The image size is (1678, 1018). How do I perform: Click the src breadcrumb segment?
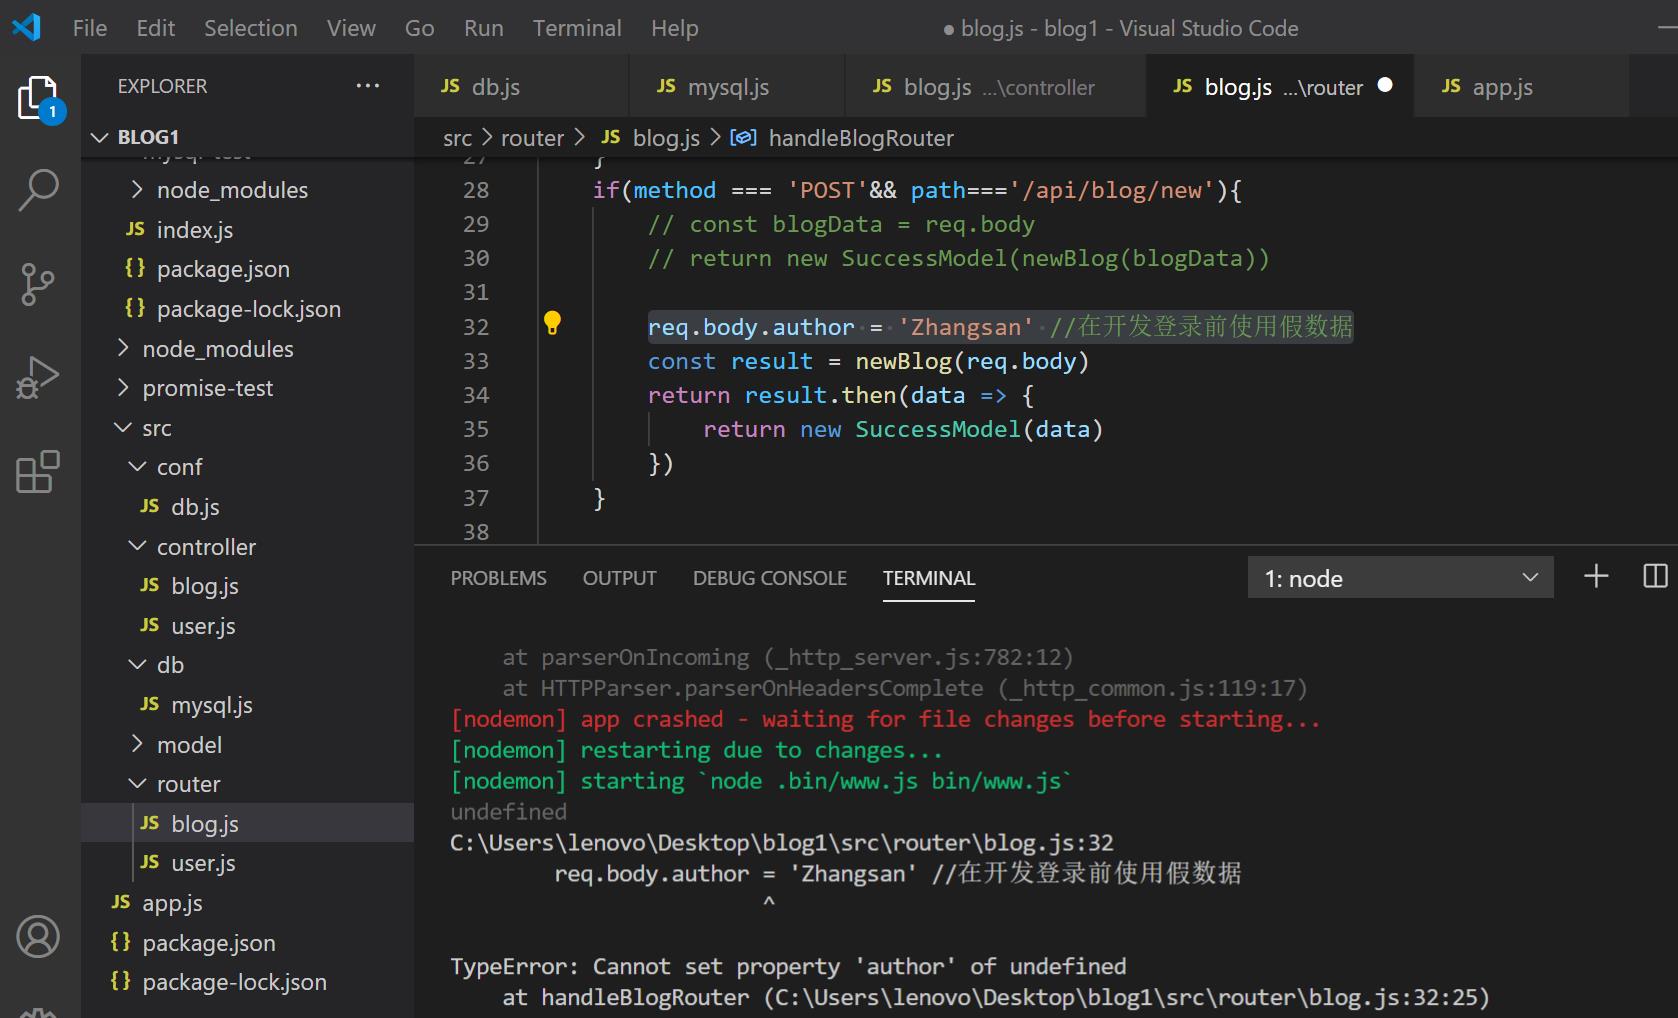click(458, 138)
